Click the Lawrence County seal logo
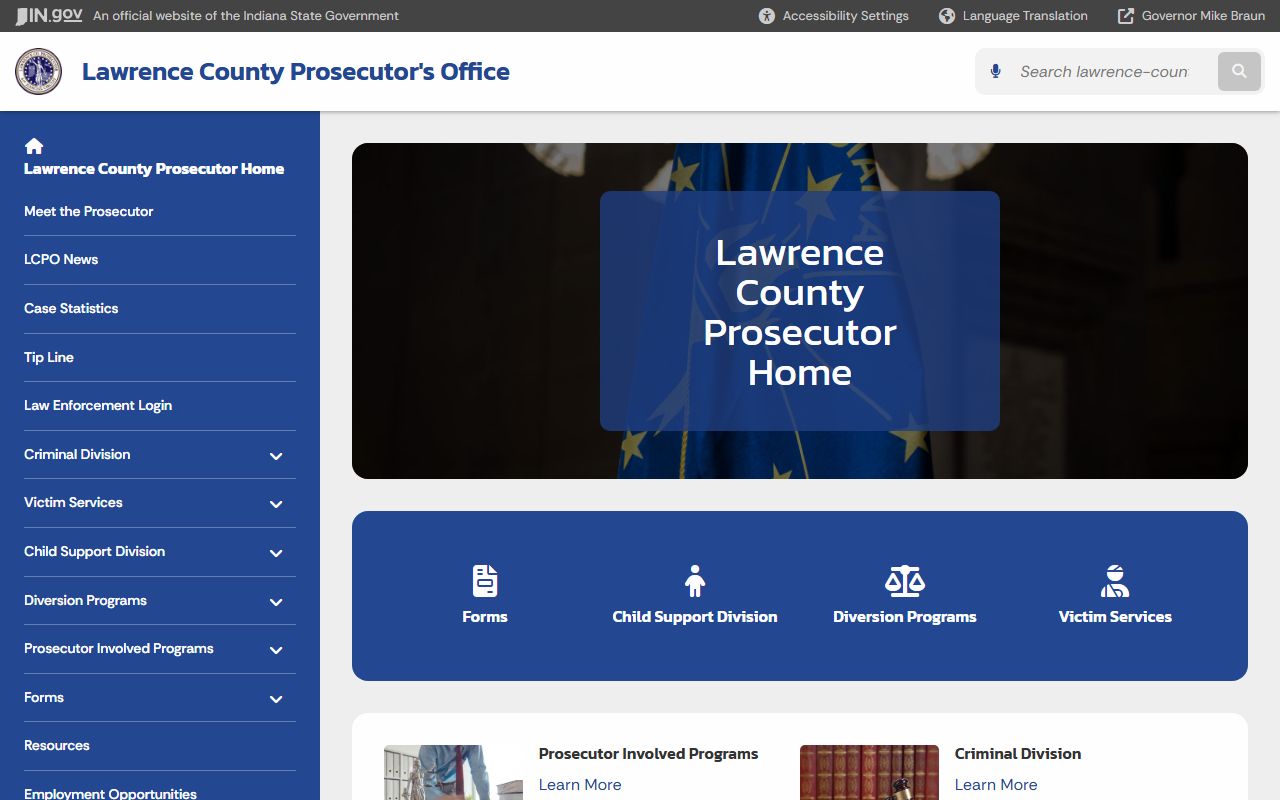Screen dimensions: 1280x800 click(x=39, y=72)
